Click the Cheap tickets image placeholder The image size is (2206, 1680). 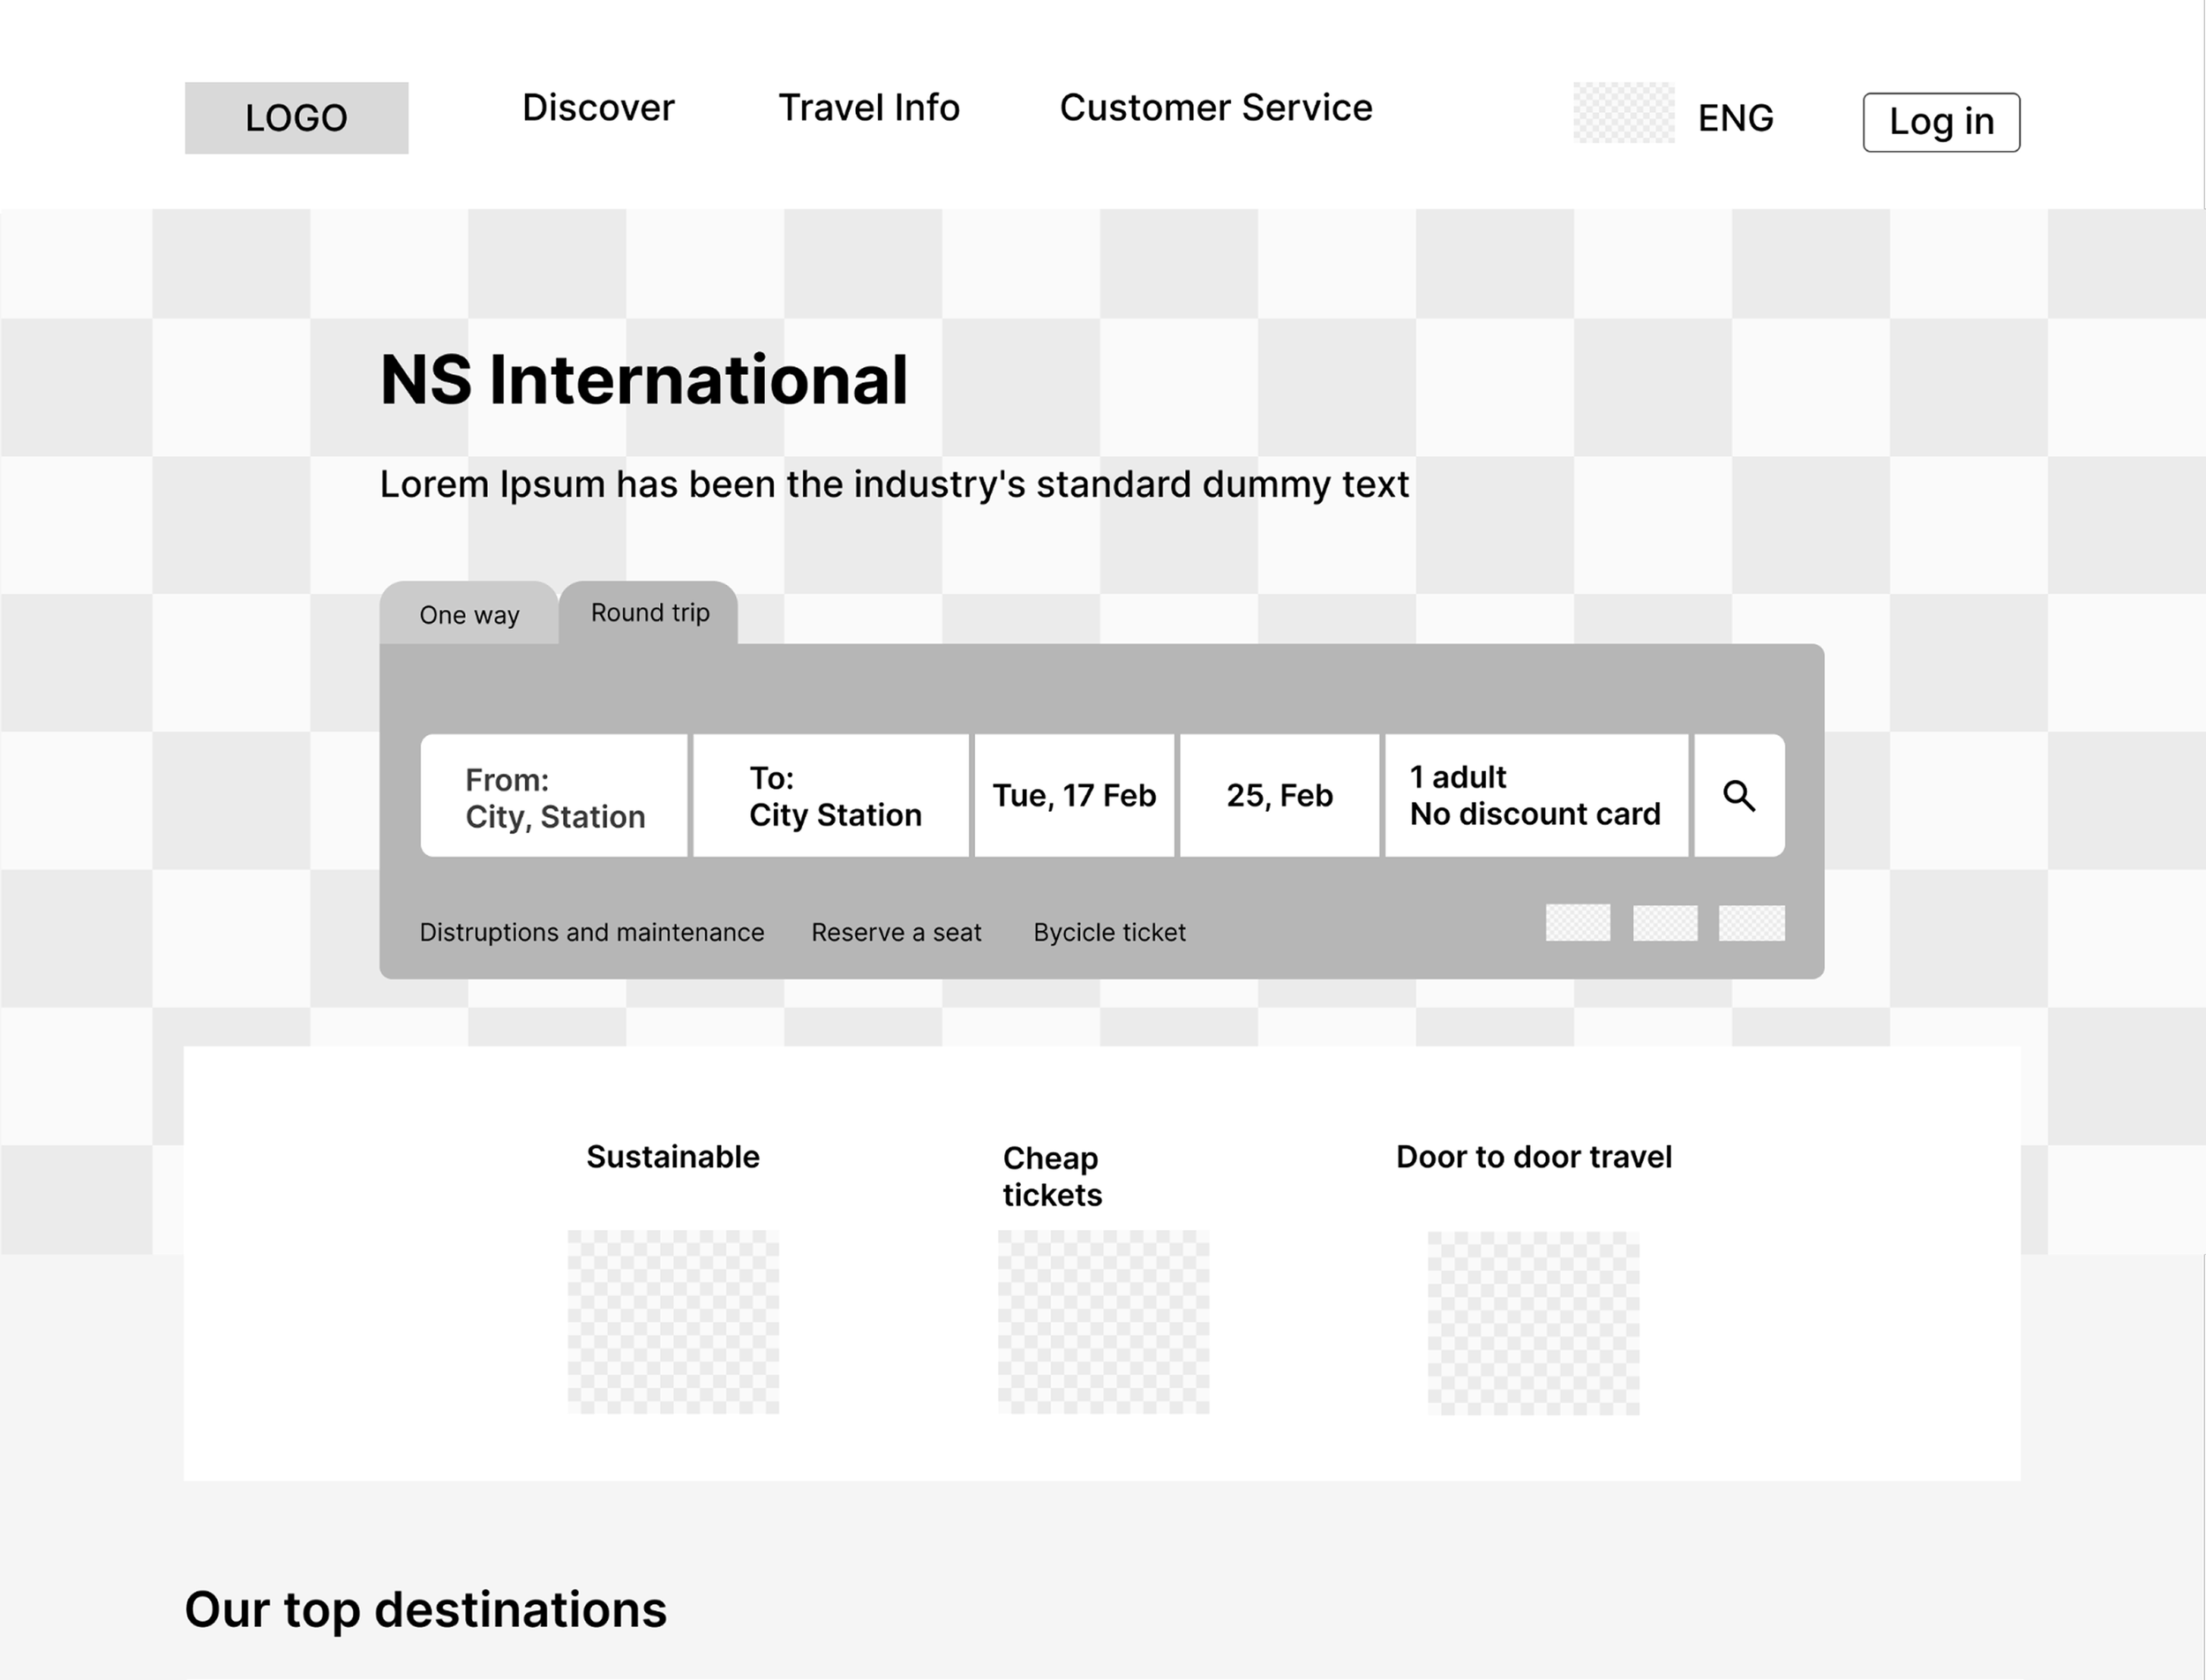click(1103, 1322)
